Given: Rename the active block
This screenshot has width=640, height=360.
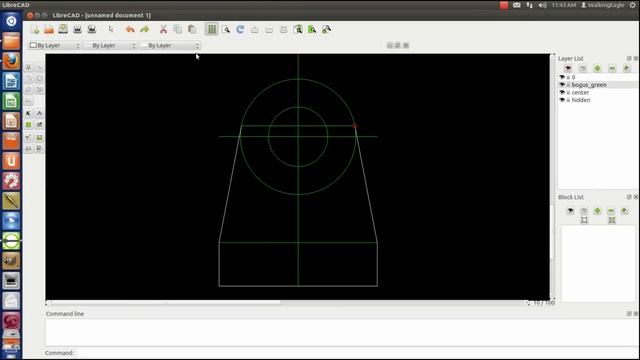Looking at the screenshot, I should coord(624,211).
